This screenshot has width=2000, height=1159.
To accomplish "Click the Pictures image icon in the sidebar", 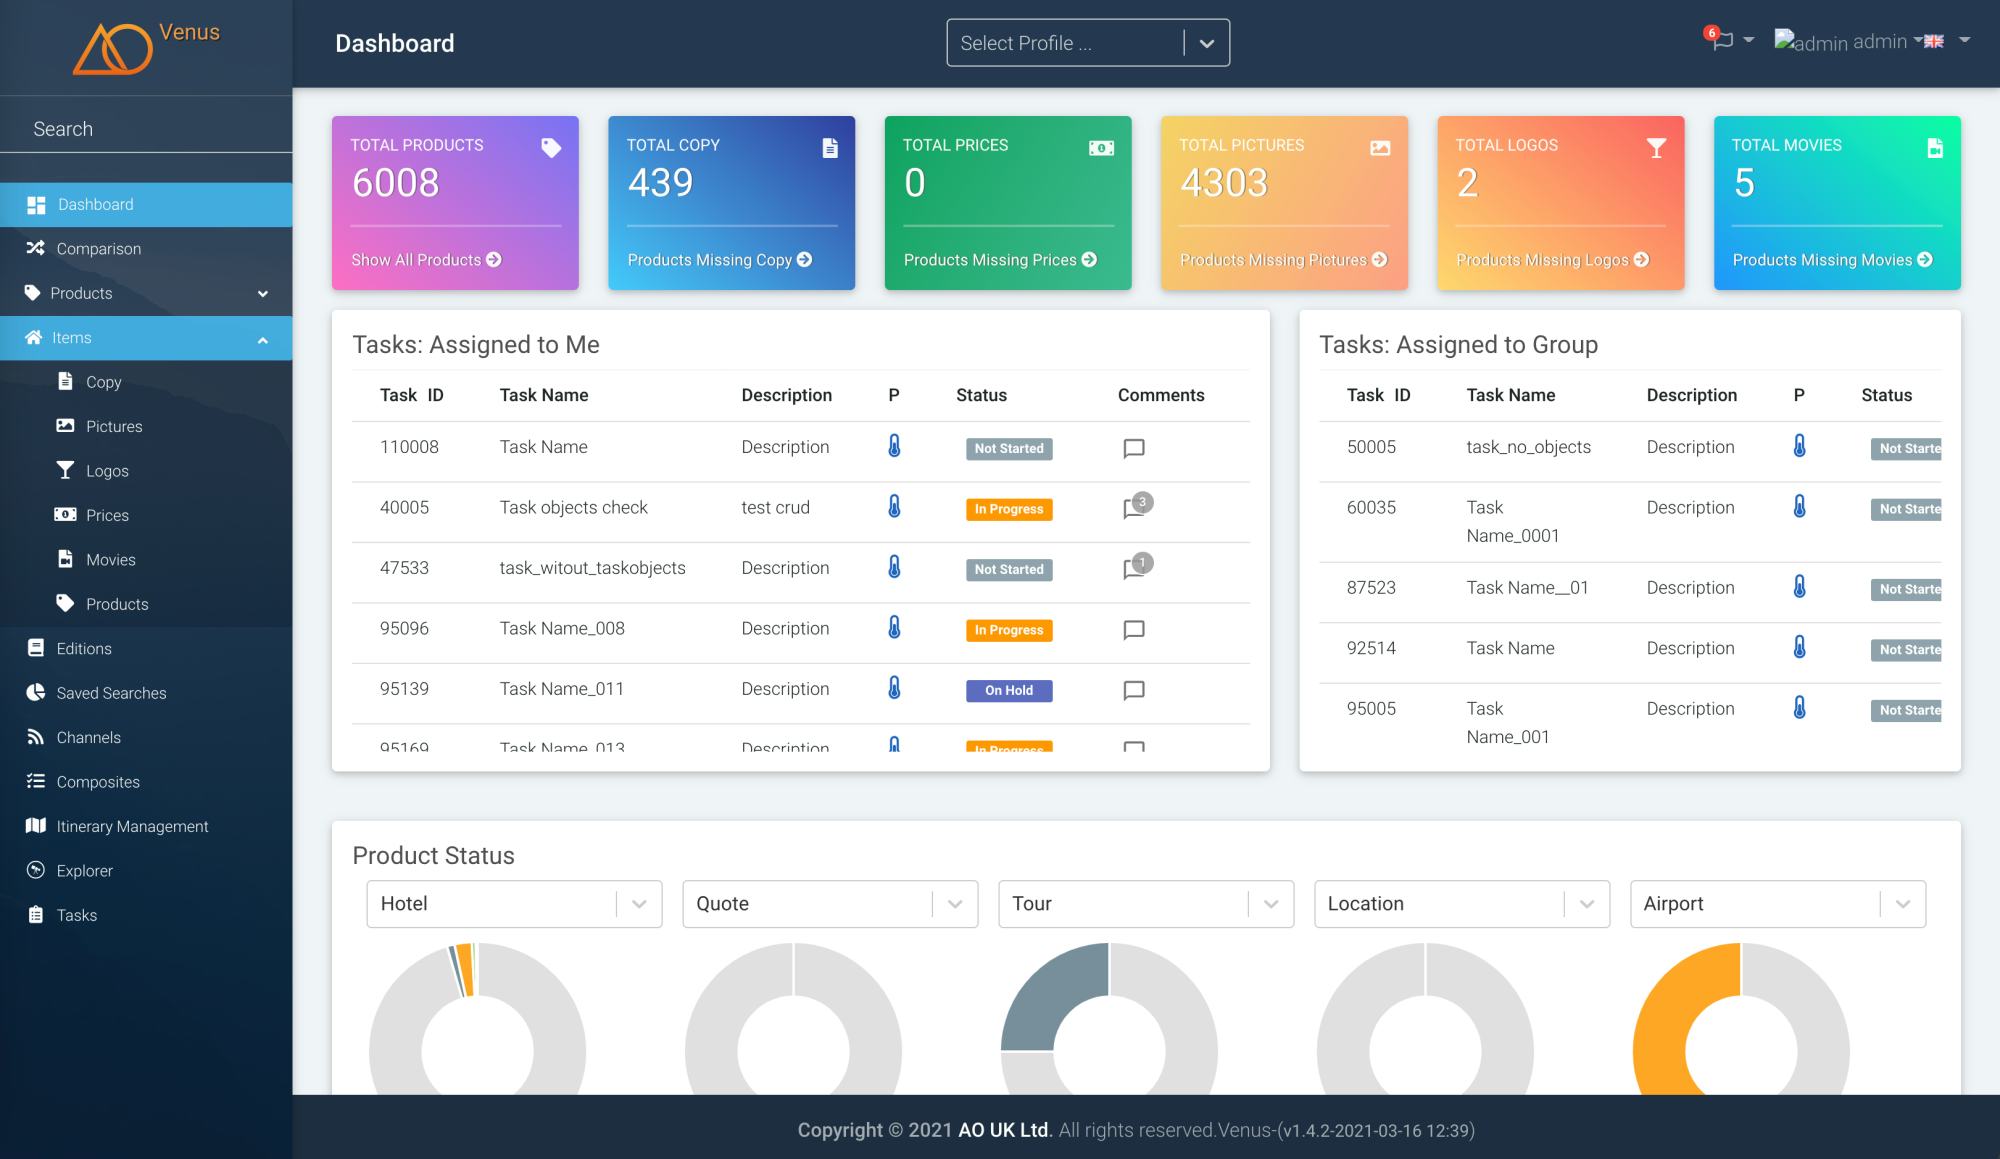I will click(x=66, y=426).
